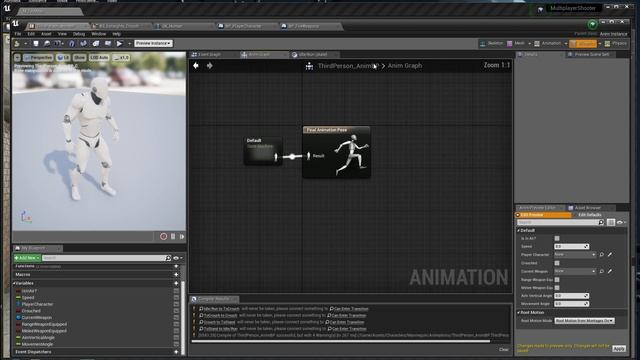Select the Default state machine node
The width and height of the screenshot is (640, 360).
263,150
